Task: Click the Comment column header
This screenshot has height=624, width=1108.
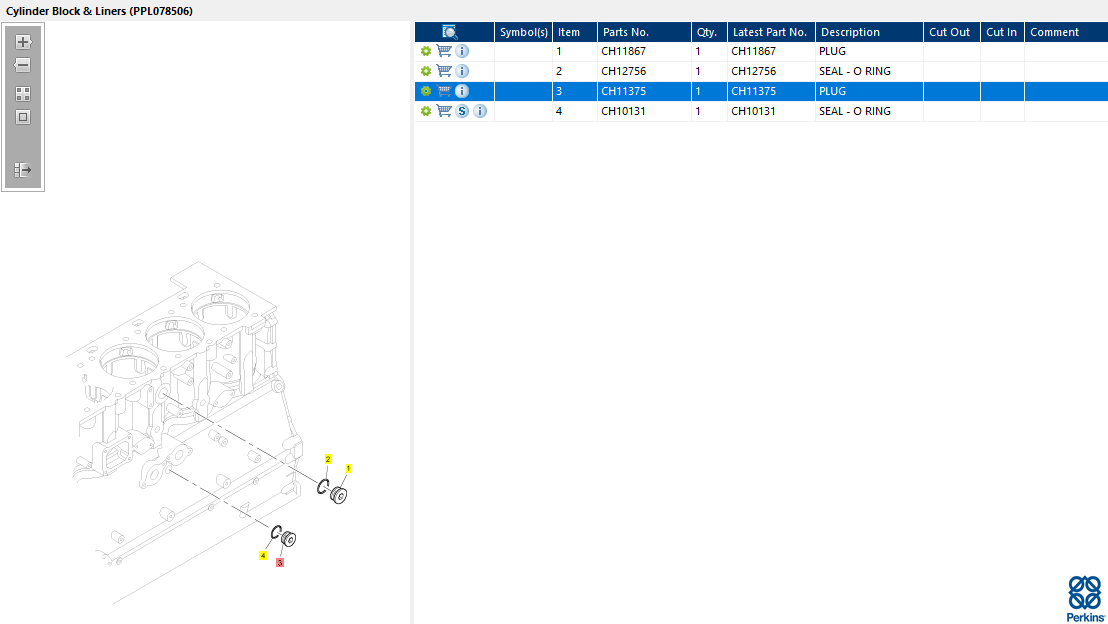Action: (x=1066, y=32)
